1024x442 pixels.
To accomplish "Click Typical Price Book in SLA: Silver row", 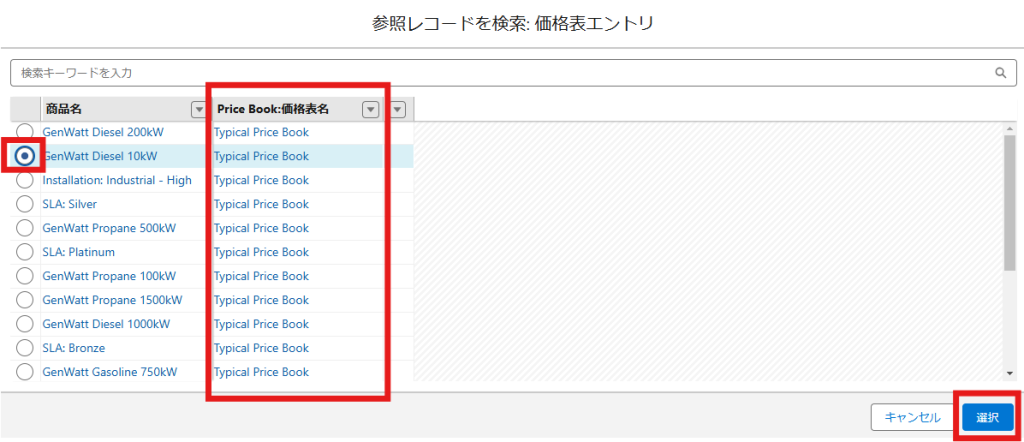I will click(x=261, y=204).
